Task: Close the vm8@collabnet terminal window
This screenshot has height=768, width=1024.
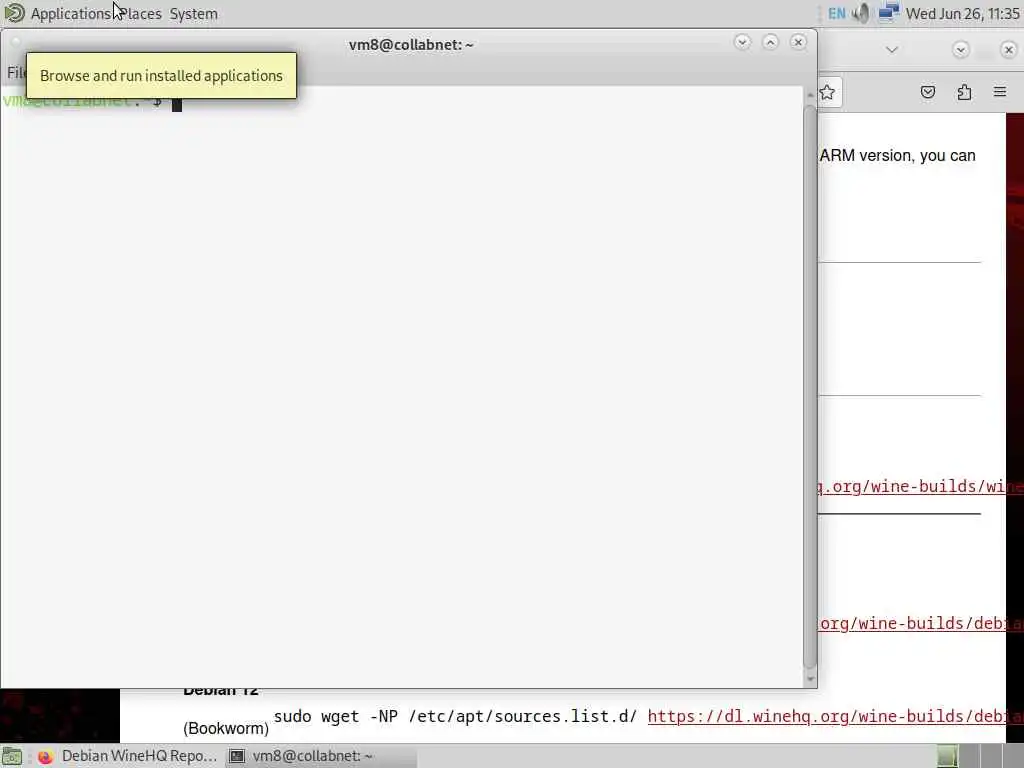Action: (798, 42)
